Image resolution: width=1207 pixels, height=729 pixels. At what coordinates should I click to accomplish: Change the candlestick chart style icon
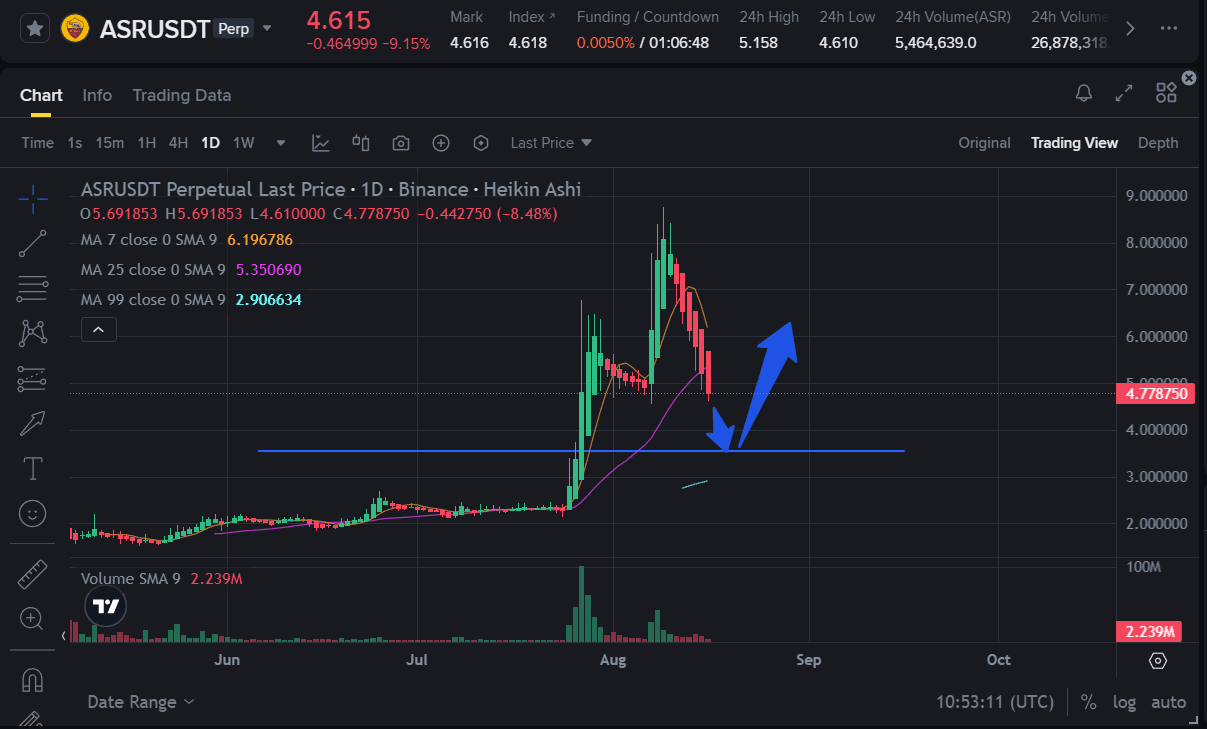click(361, 143)
